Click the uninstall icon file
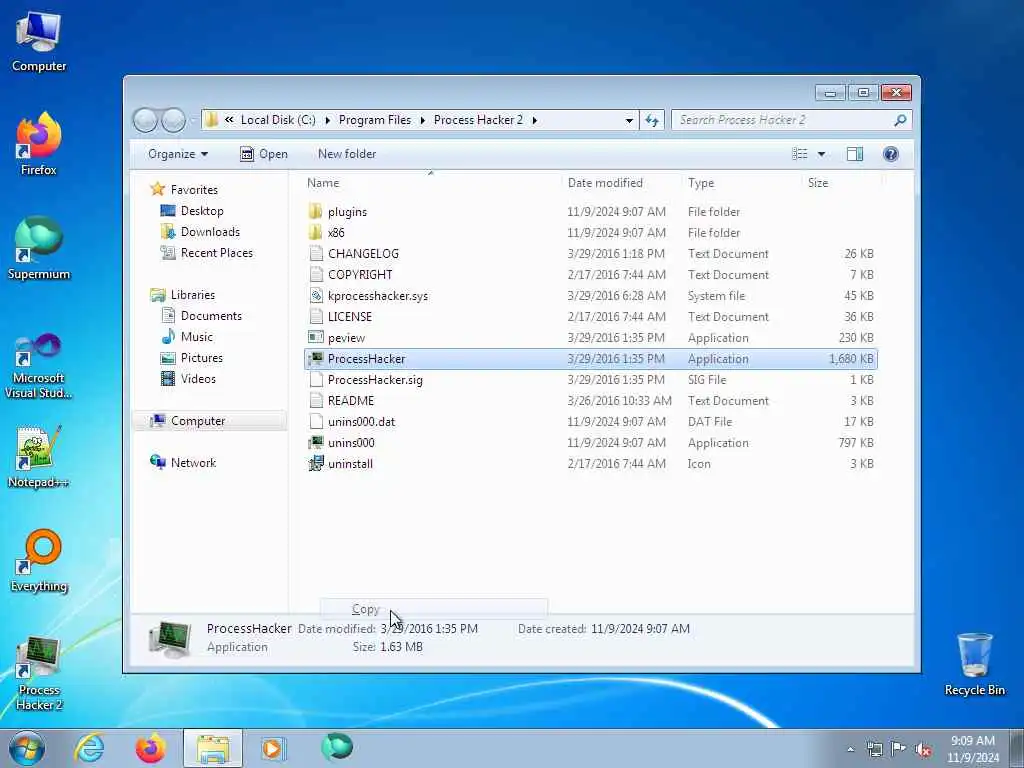1024x768 pixels. click(316, 464)
